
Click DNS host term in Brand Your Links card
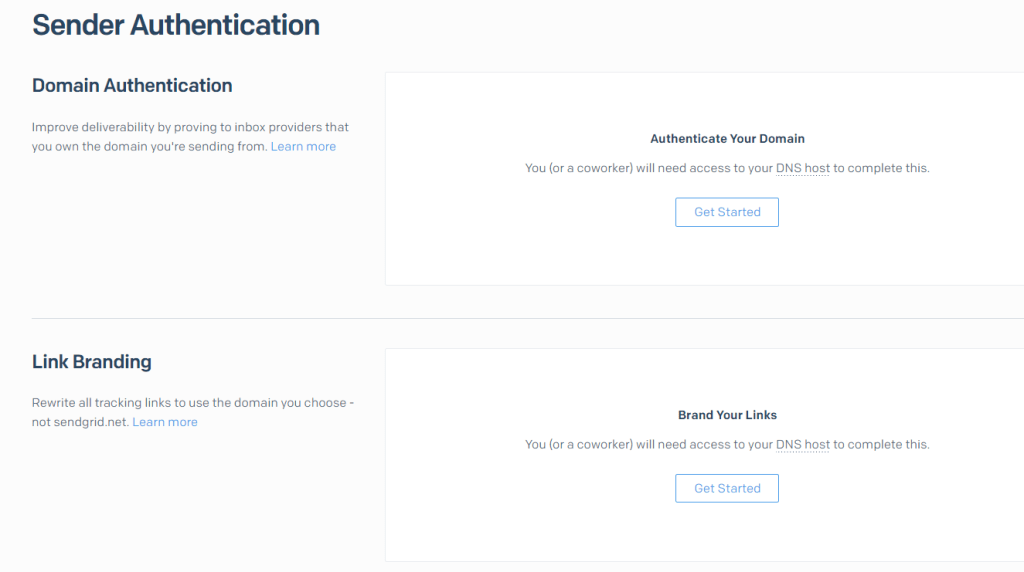click(802, 444)
